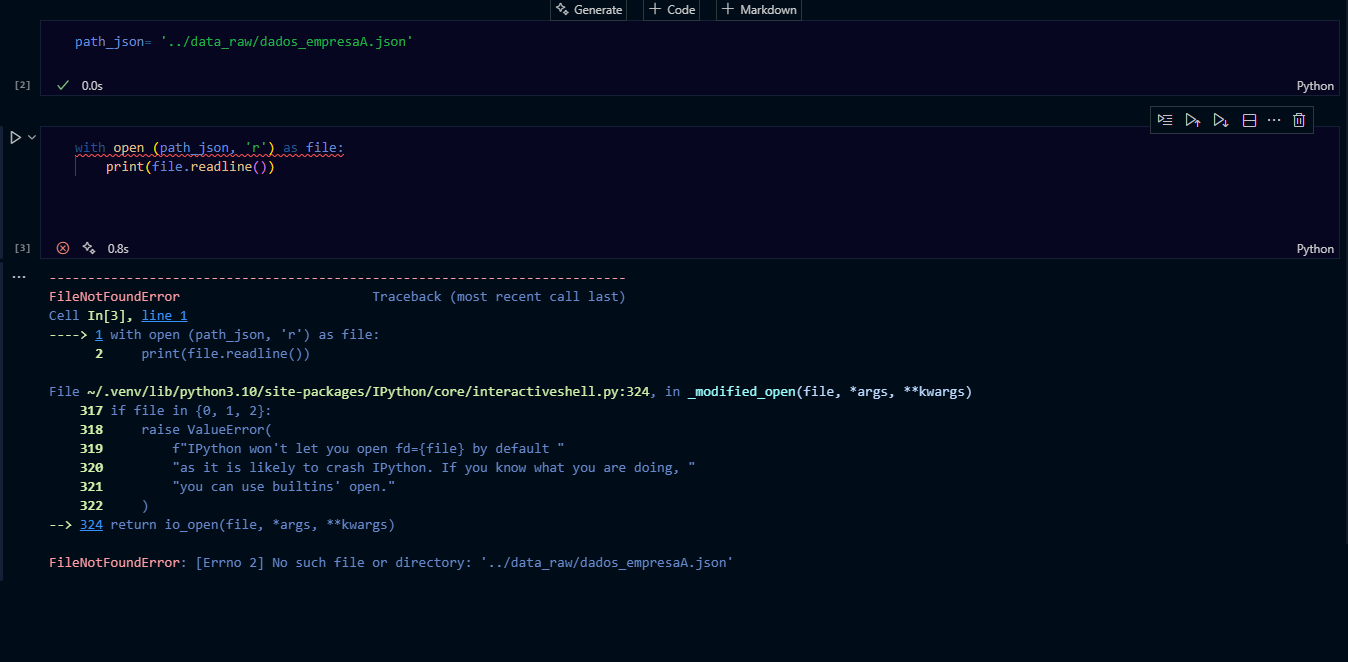Click inside the print(file.readline()) code line
The width and height of the screenshot is (1348, 662).
pos(190,167)
